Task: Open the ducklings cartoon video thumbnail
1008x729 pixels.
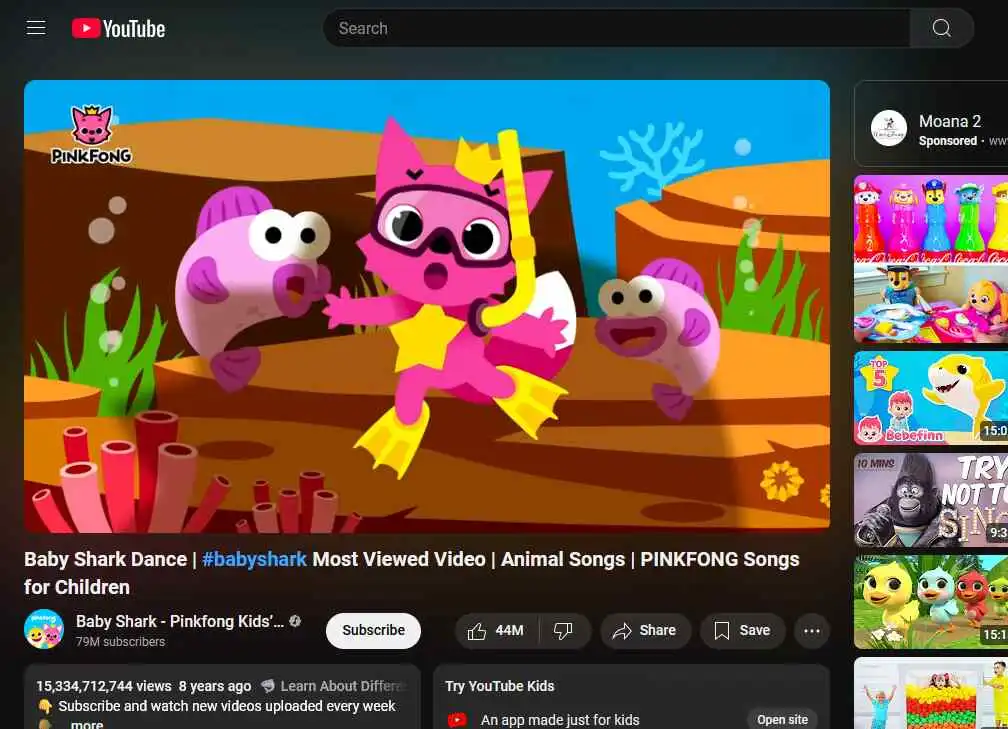Action: 931,602
